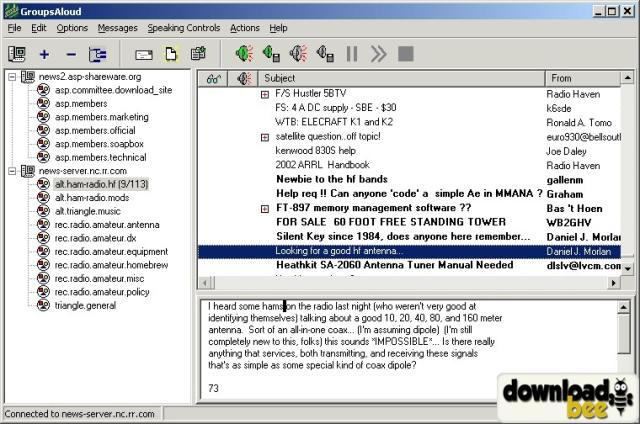640x424 pixels.
Task: Click the message body scrollbar thumb
Action: click(x=624, y=334)
